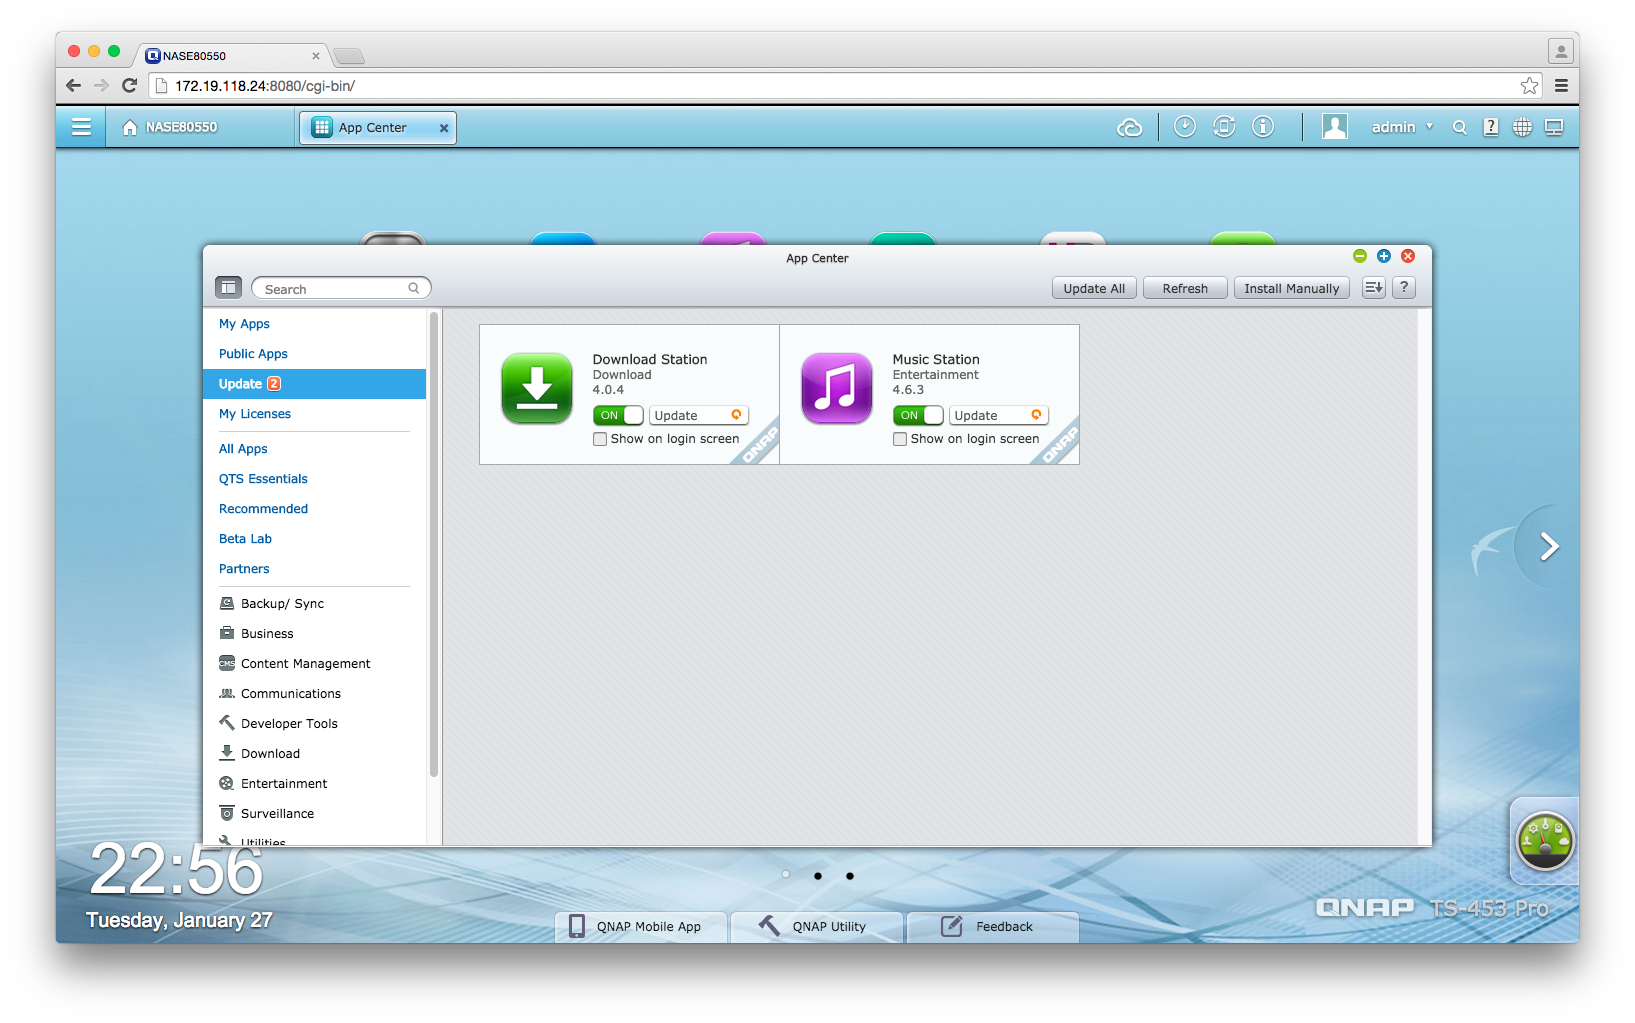Toggle Download Station ON switch

618,415
